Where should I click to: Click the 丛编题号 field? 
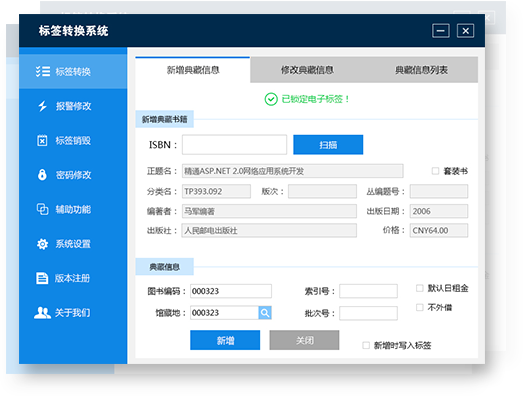(x=439, y=191)
